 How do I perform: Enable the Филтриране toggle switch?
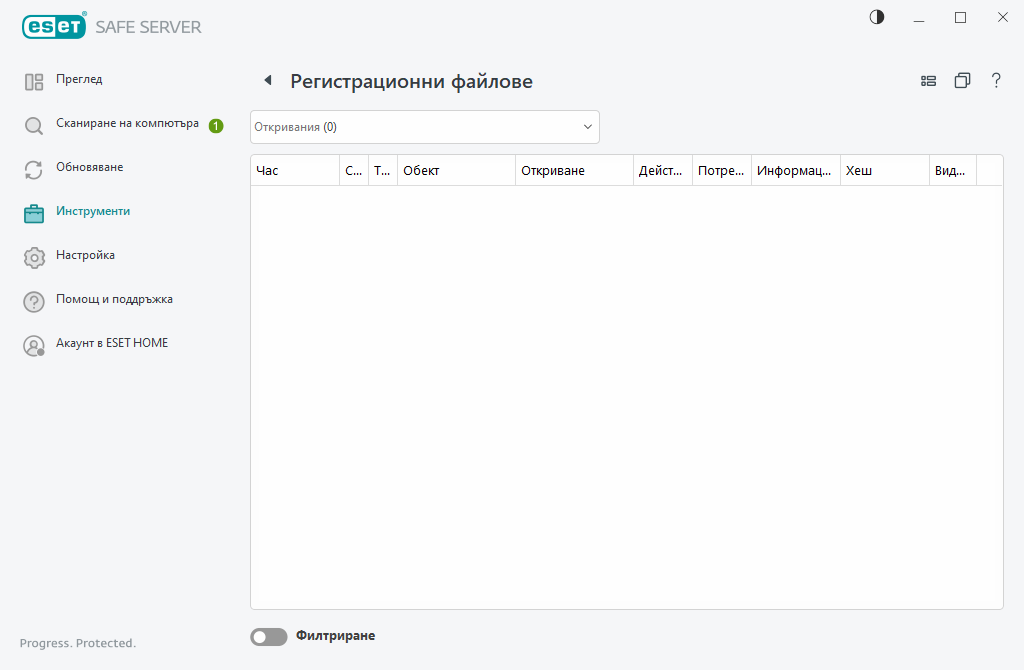click(268, 637)
